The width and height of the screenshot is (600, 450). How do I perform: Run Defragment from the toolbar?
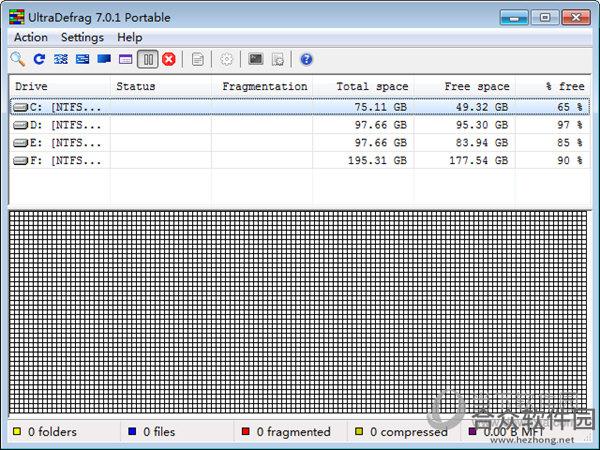point(61,59)
